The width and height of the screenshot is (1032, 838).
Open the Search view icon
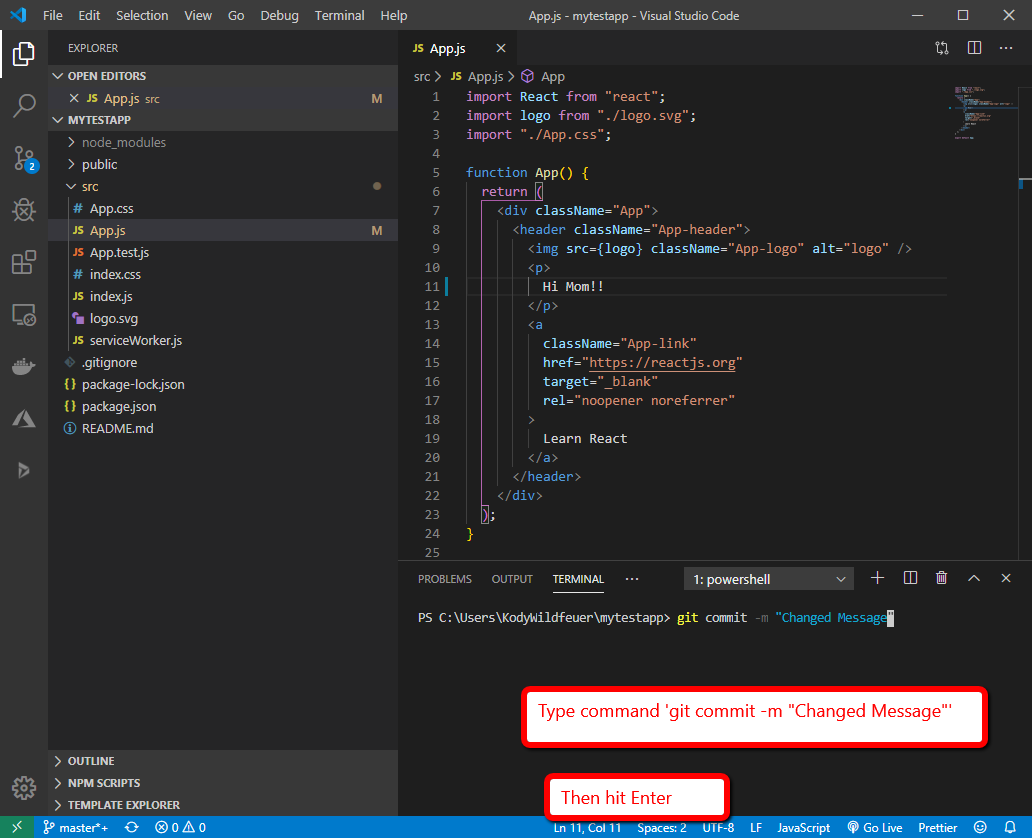pyautogui.click(x=24, y=105)
